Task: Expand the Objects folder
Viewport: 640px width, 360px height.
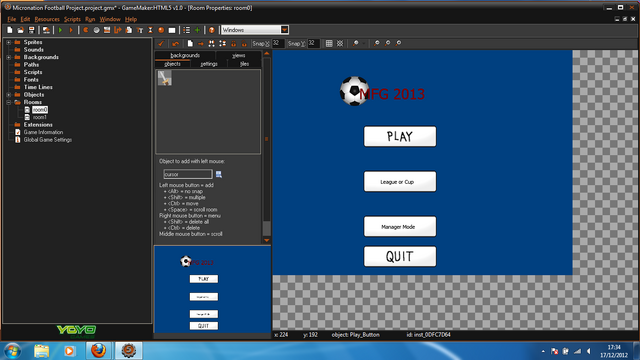Action: point(9,95)
